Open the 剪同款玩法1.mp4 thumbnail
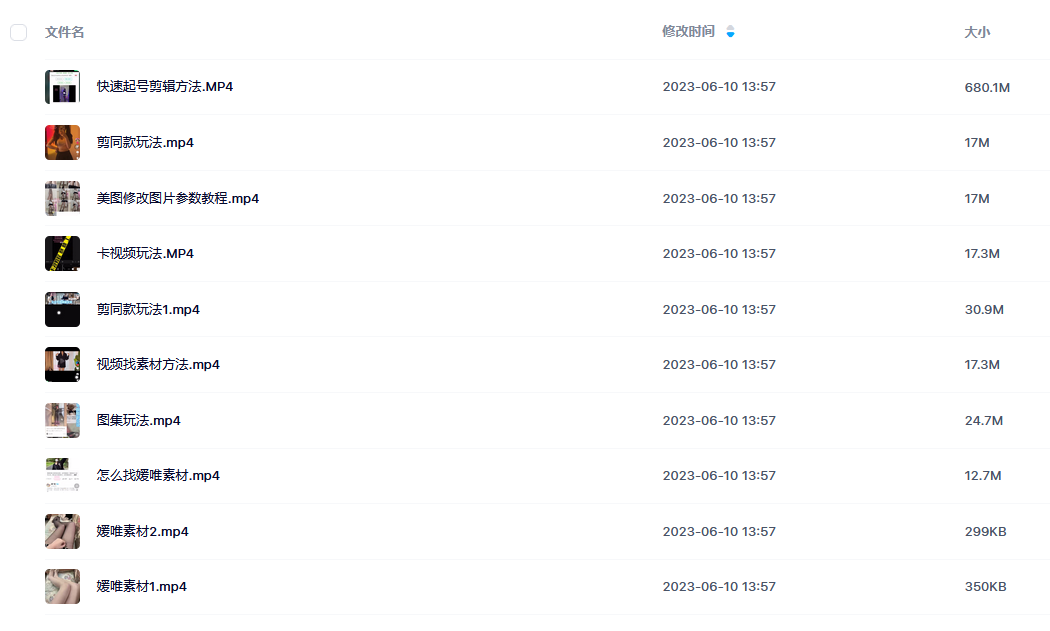This screenshot has width=1050, height=631. [x=62, y=309]
